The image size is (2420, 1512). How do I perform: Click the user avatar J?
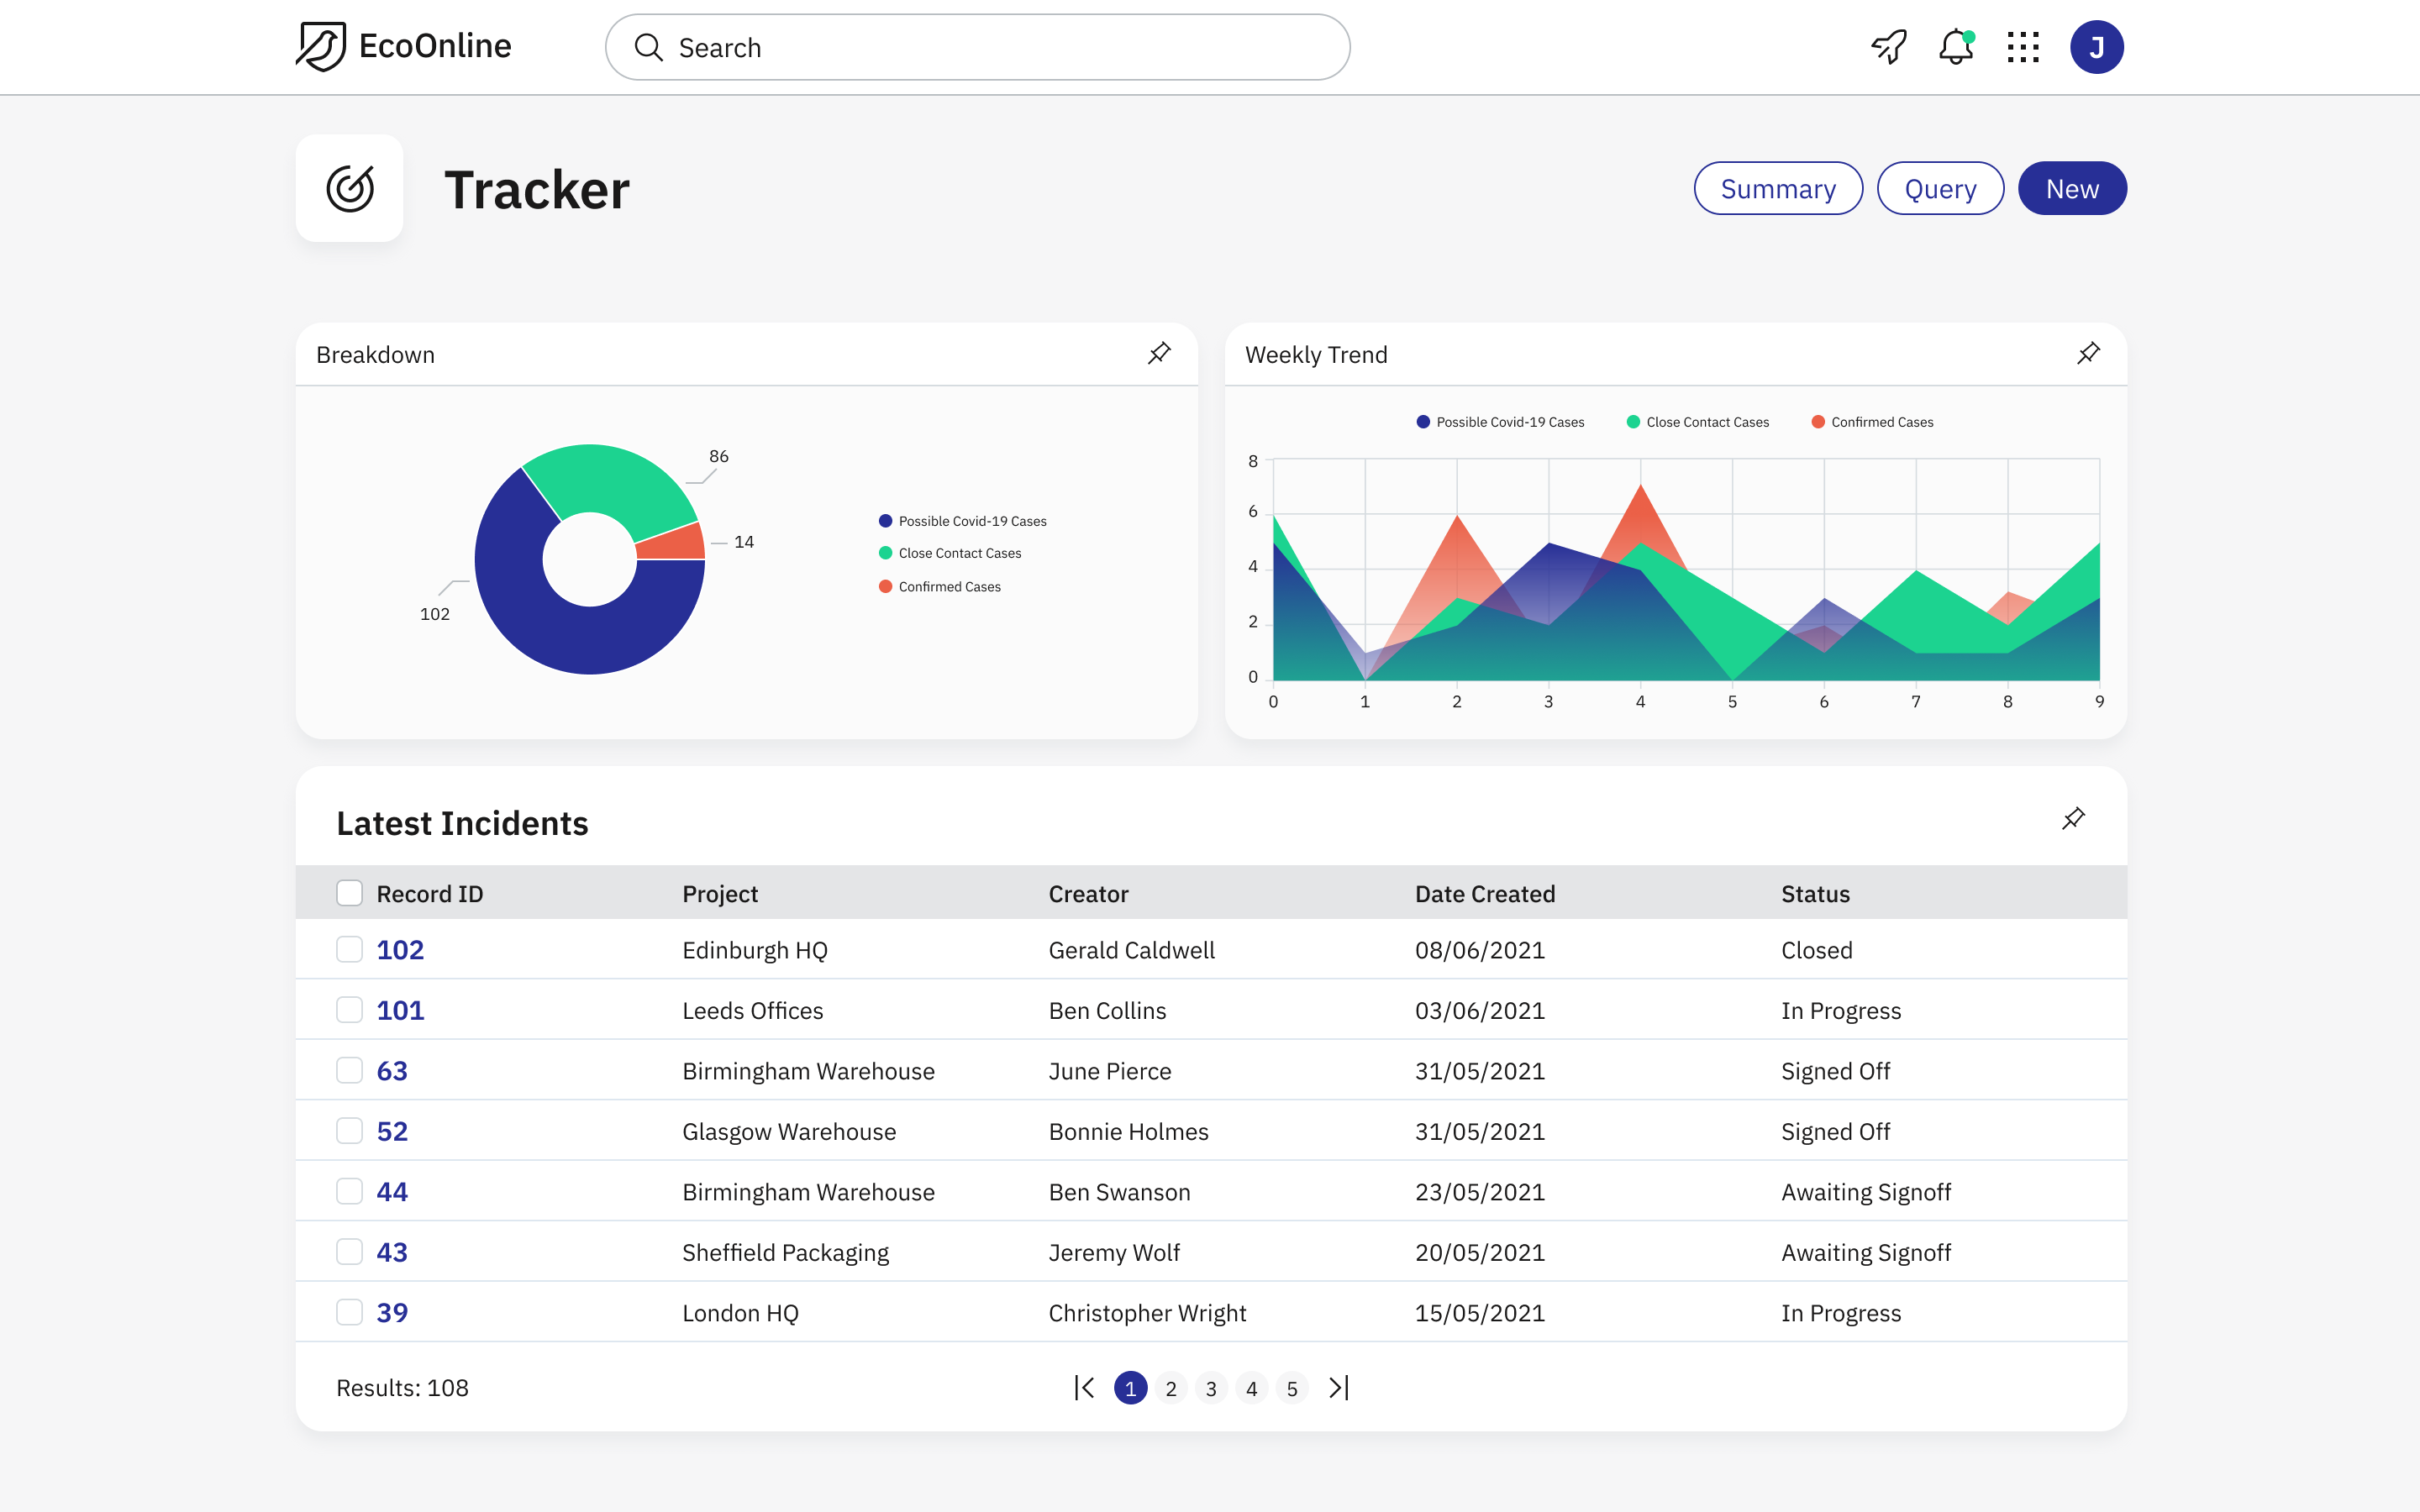tap(2096, 47)
